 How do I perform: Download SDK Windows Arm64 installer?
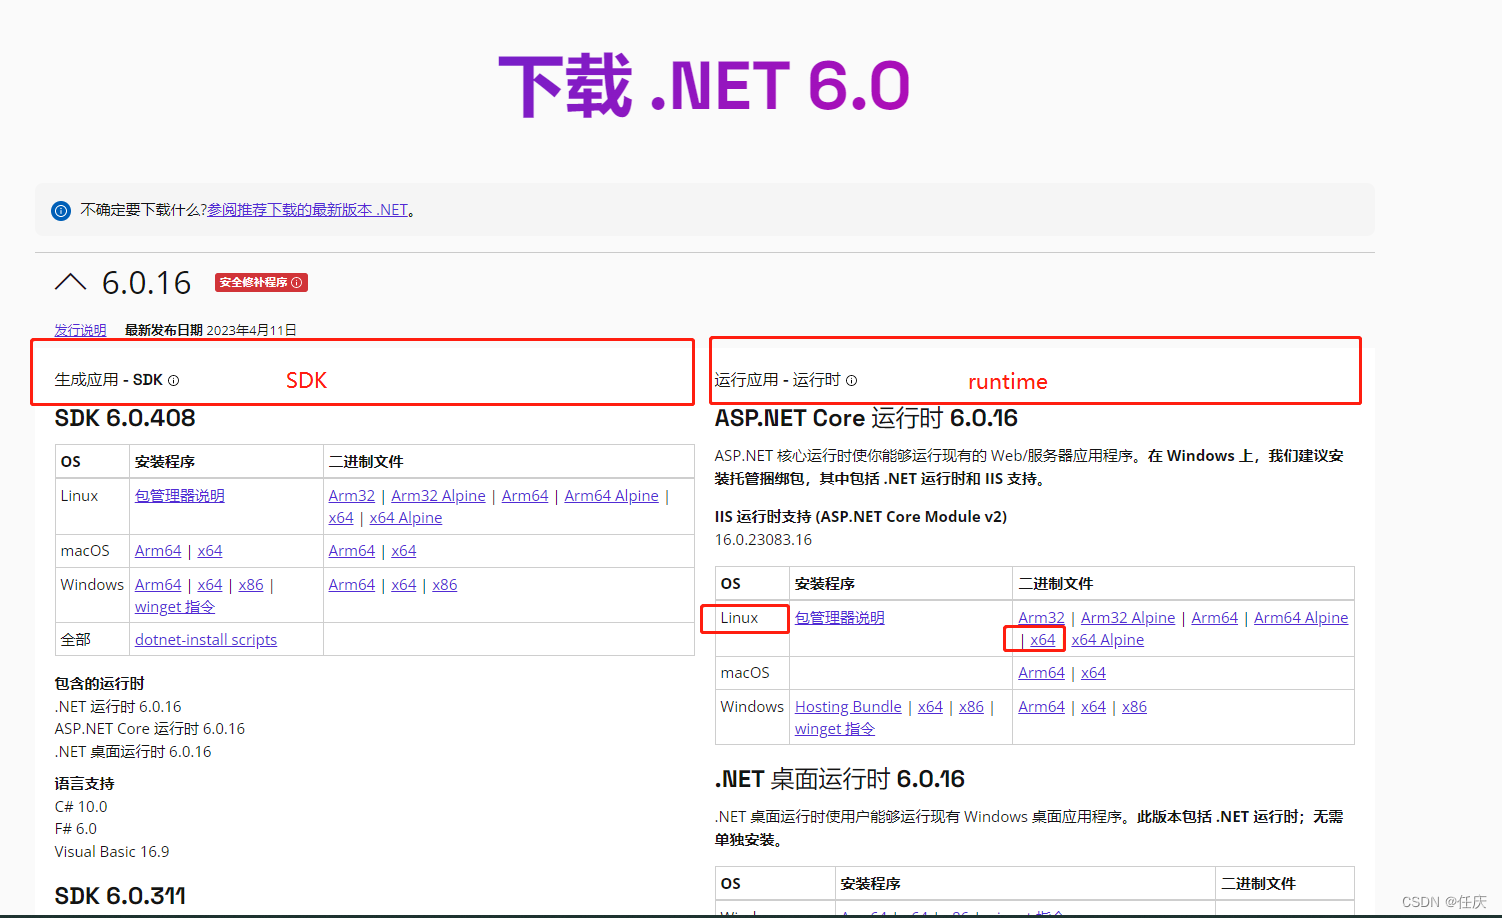[x=158, y=585]
